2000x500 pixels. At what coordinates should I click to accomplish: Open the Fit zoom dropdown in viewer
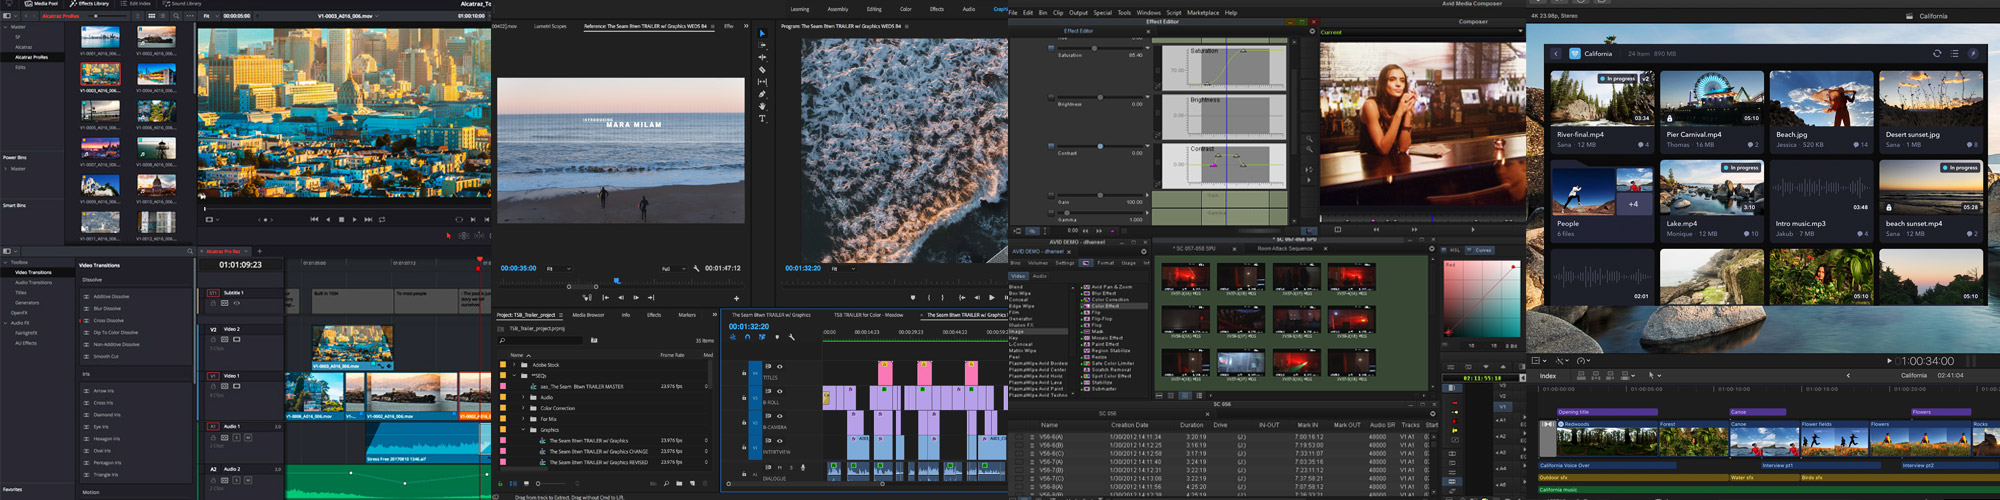point(209,16)
